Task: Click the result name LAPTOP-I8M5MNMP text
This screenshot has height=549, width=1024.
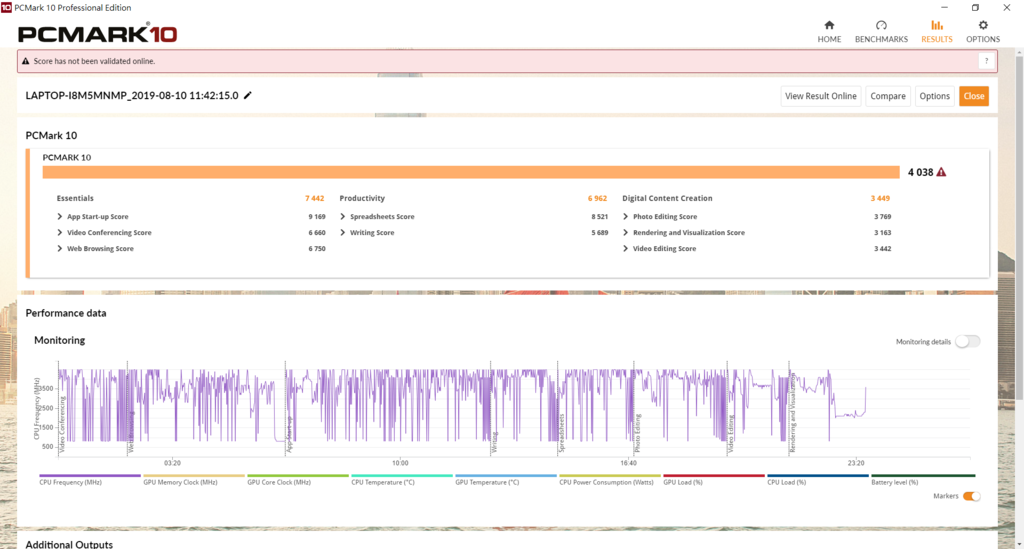Action: [132, 95]
